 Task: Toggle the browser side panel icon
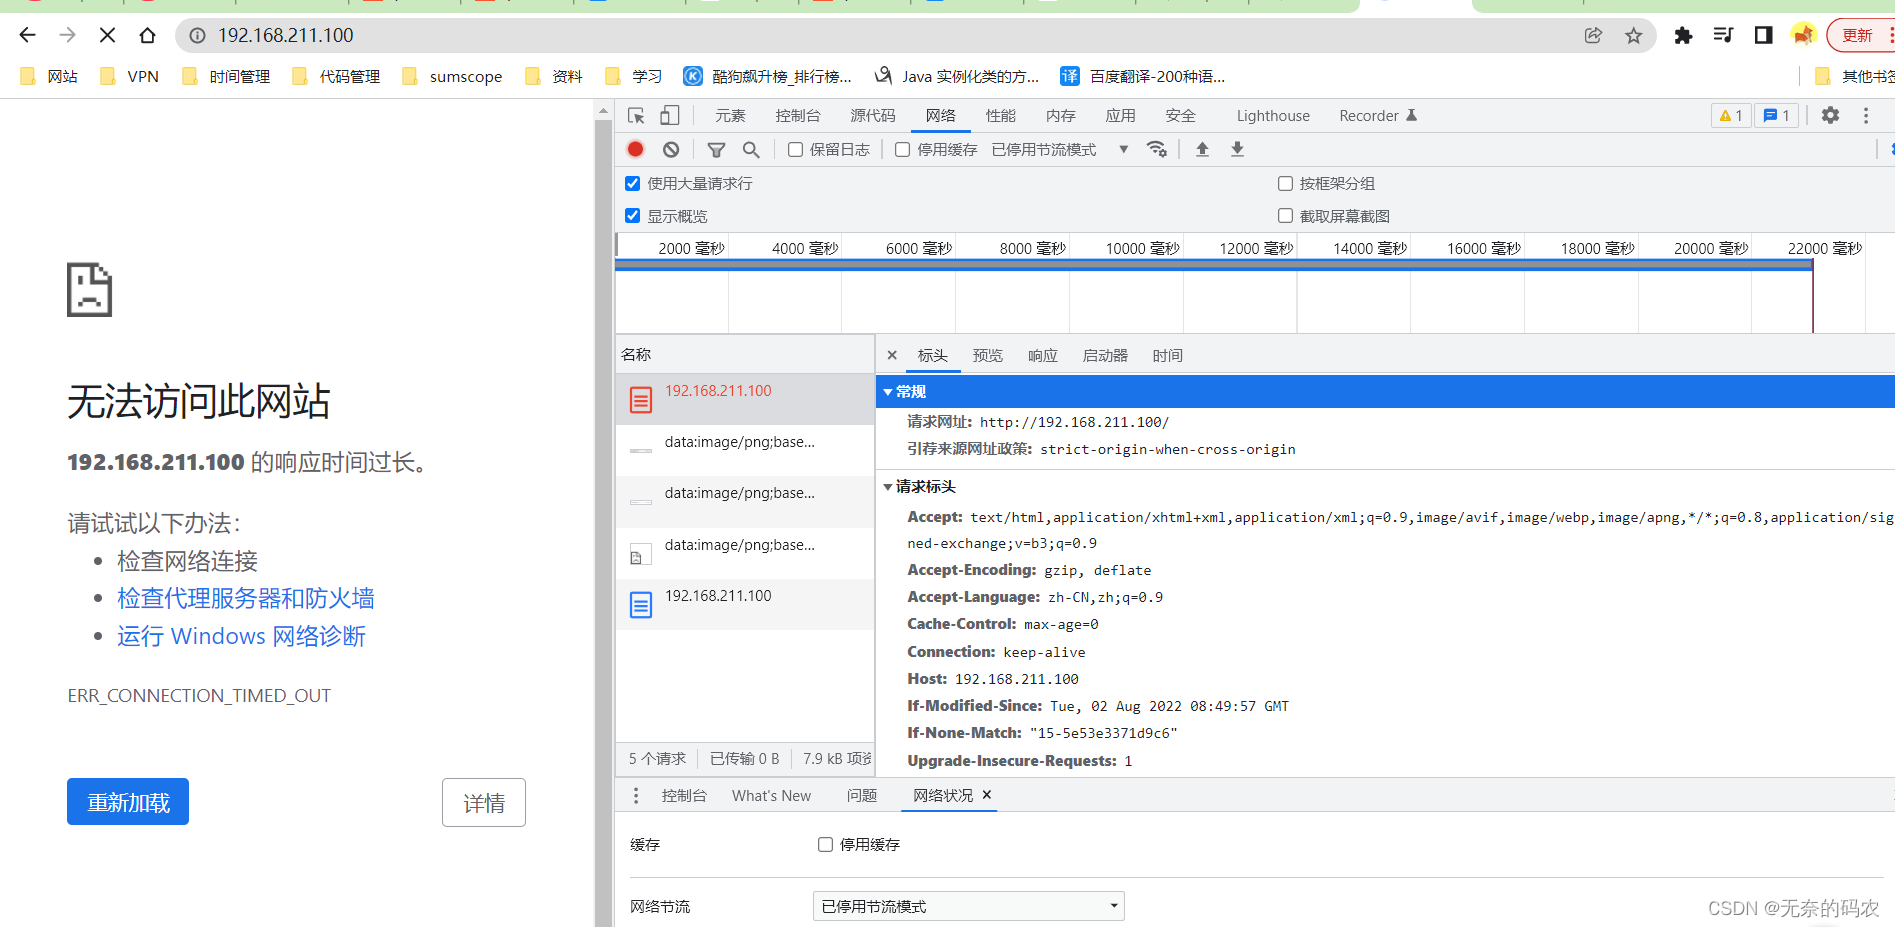coord(1763,35)
